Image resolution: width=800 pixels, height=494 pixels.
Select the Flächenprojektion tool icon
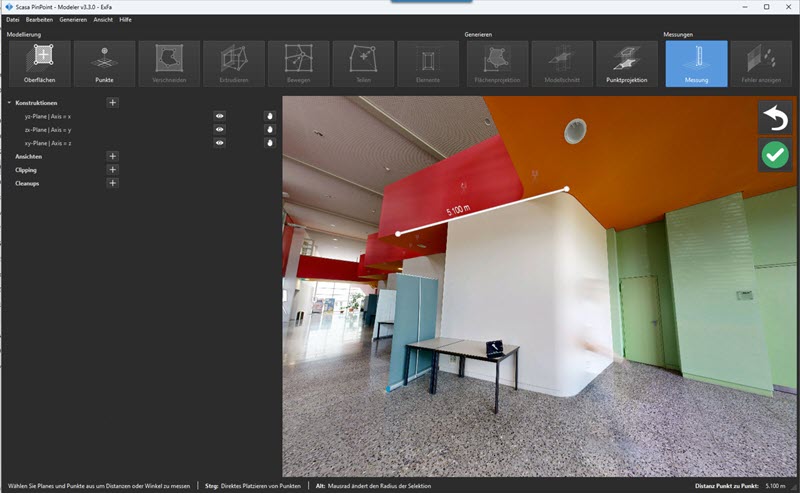click(497, 64)
